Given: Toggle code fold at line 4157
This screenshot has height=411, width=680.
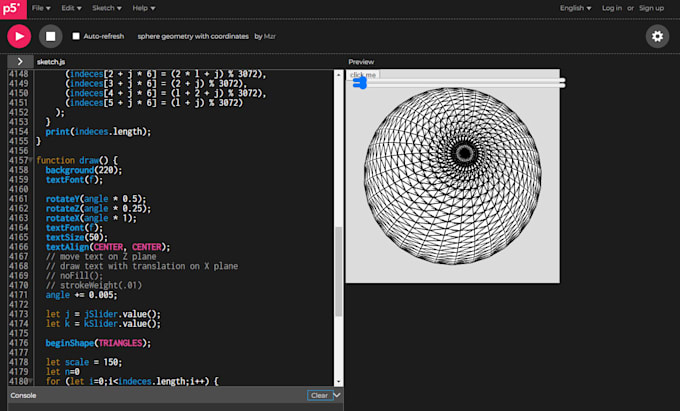Looking at the screenshot, I should 32,160.
